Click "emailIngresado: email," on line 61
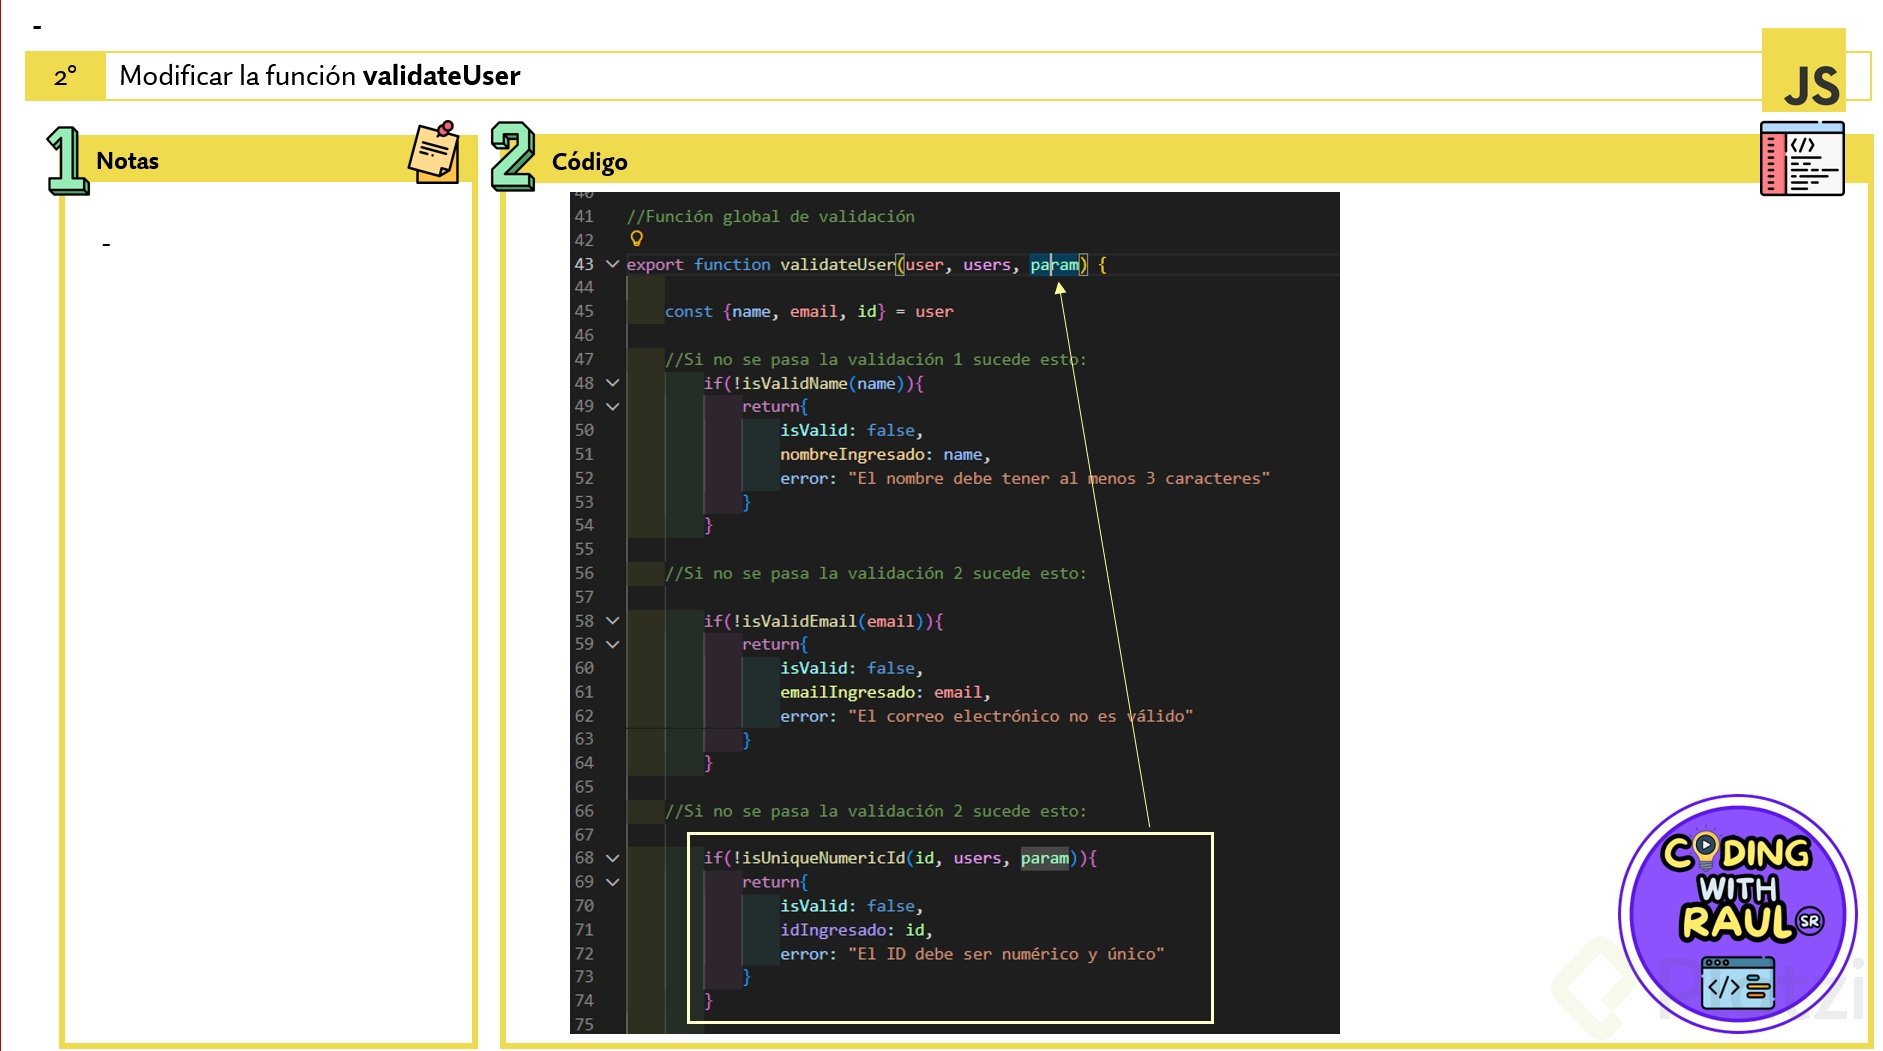Image resolution: width=1883 pixels, height=1051 pixels. (x=885, y=693)
